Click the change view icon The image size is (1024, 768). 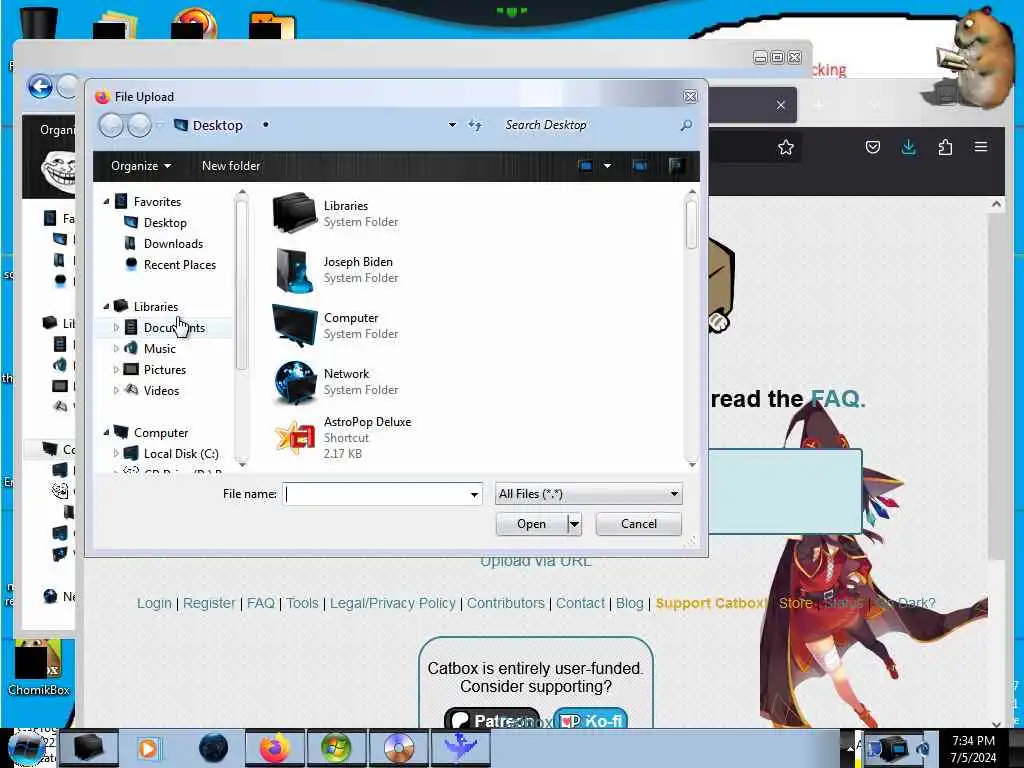pyautogui.click(x=586, y=166)
